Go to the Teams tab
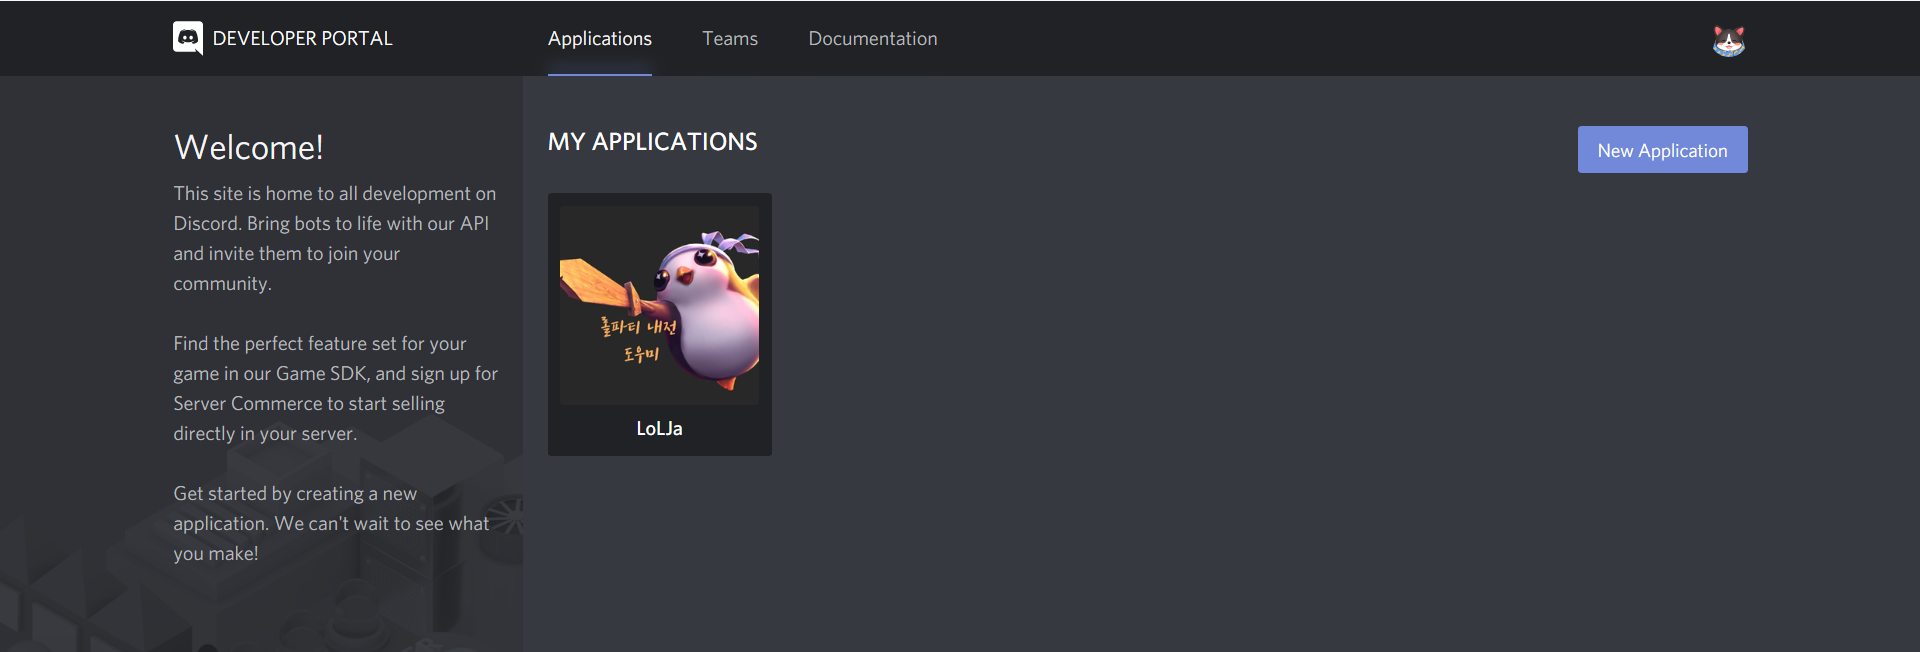1920x652 pixels. [730, 39]
